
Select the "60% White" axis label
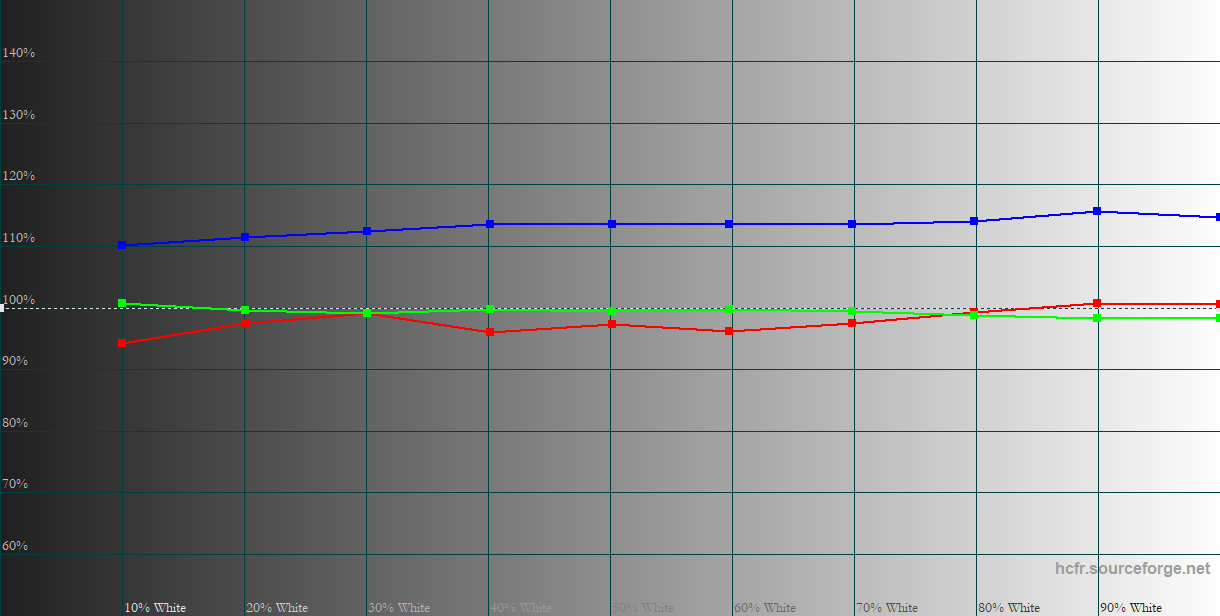pyautogui.click(x=765, y=608)
